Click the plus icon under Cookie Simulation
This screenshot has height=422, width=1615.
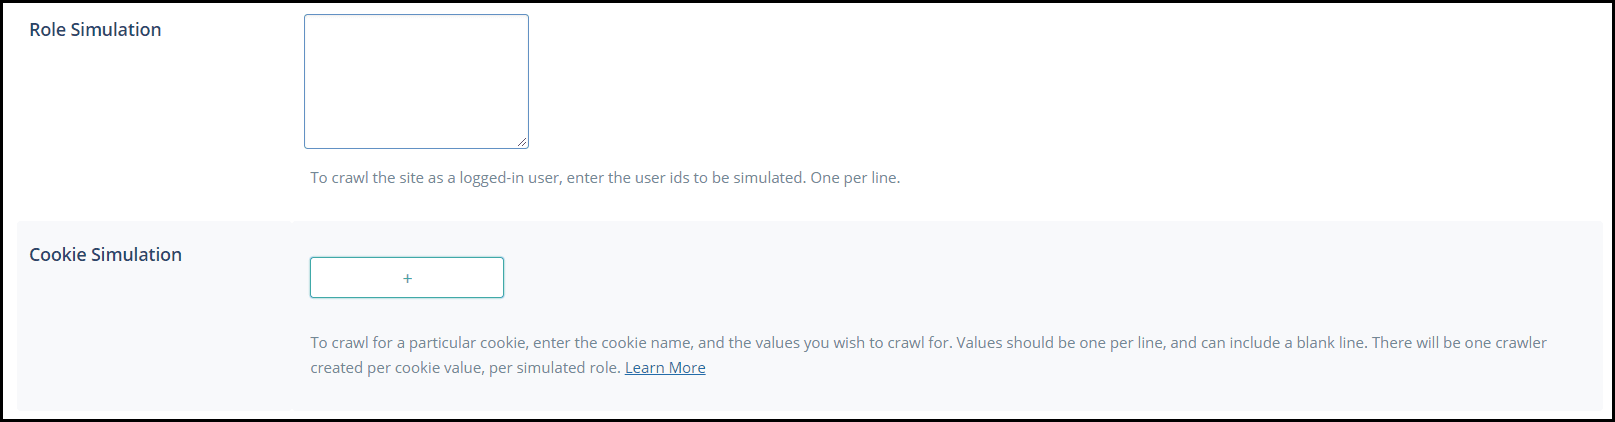407,279
